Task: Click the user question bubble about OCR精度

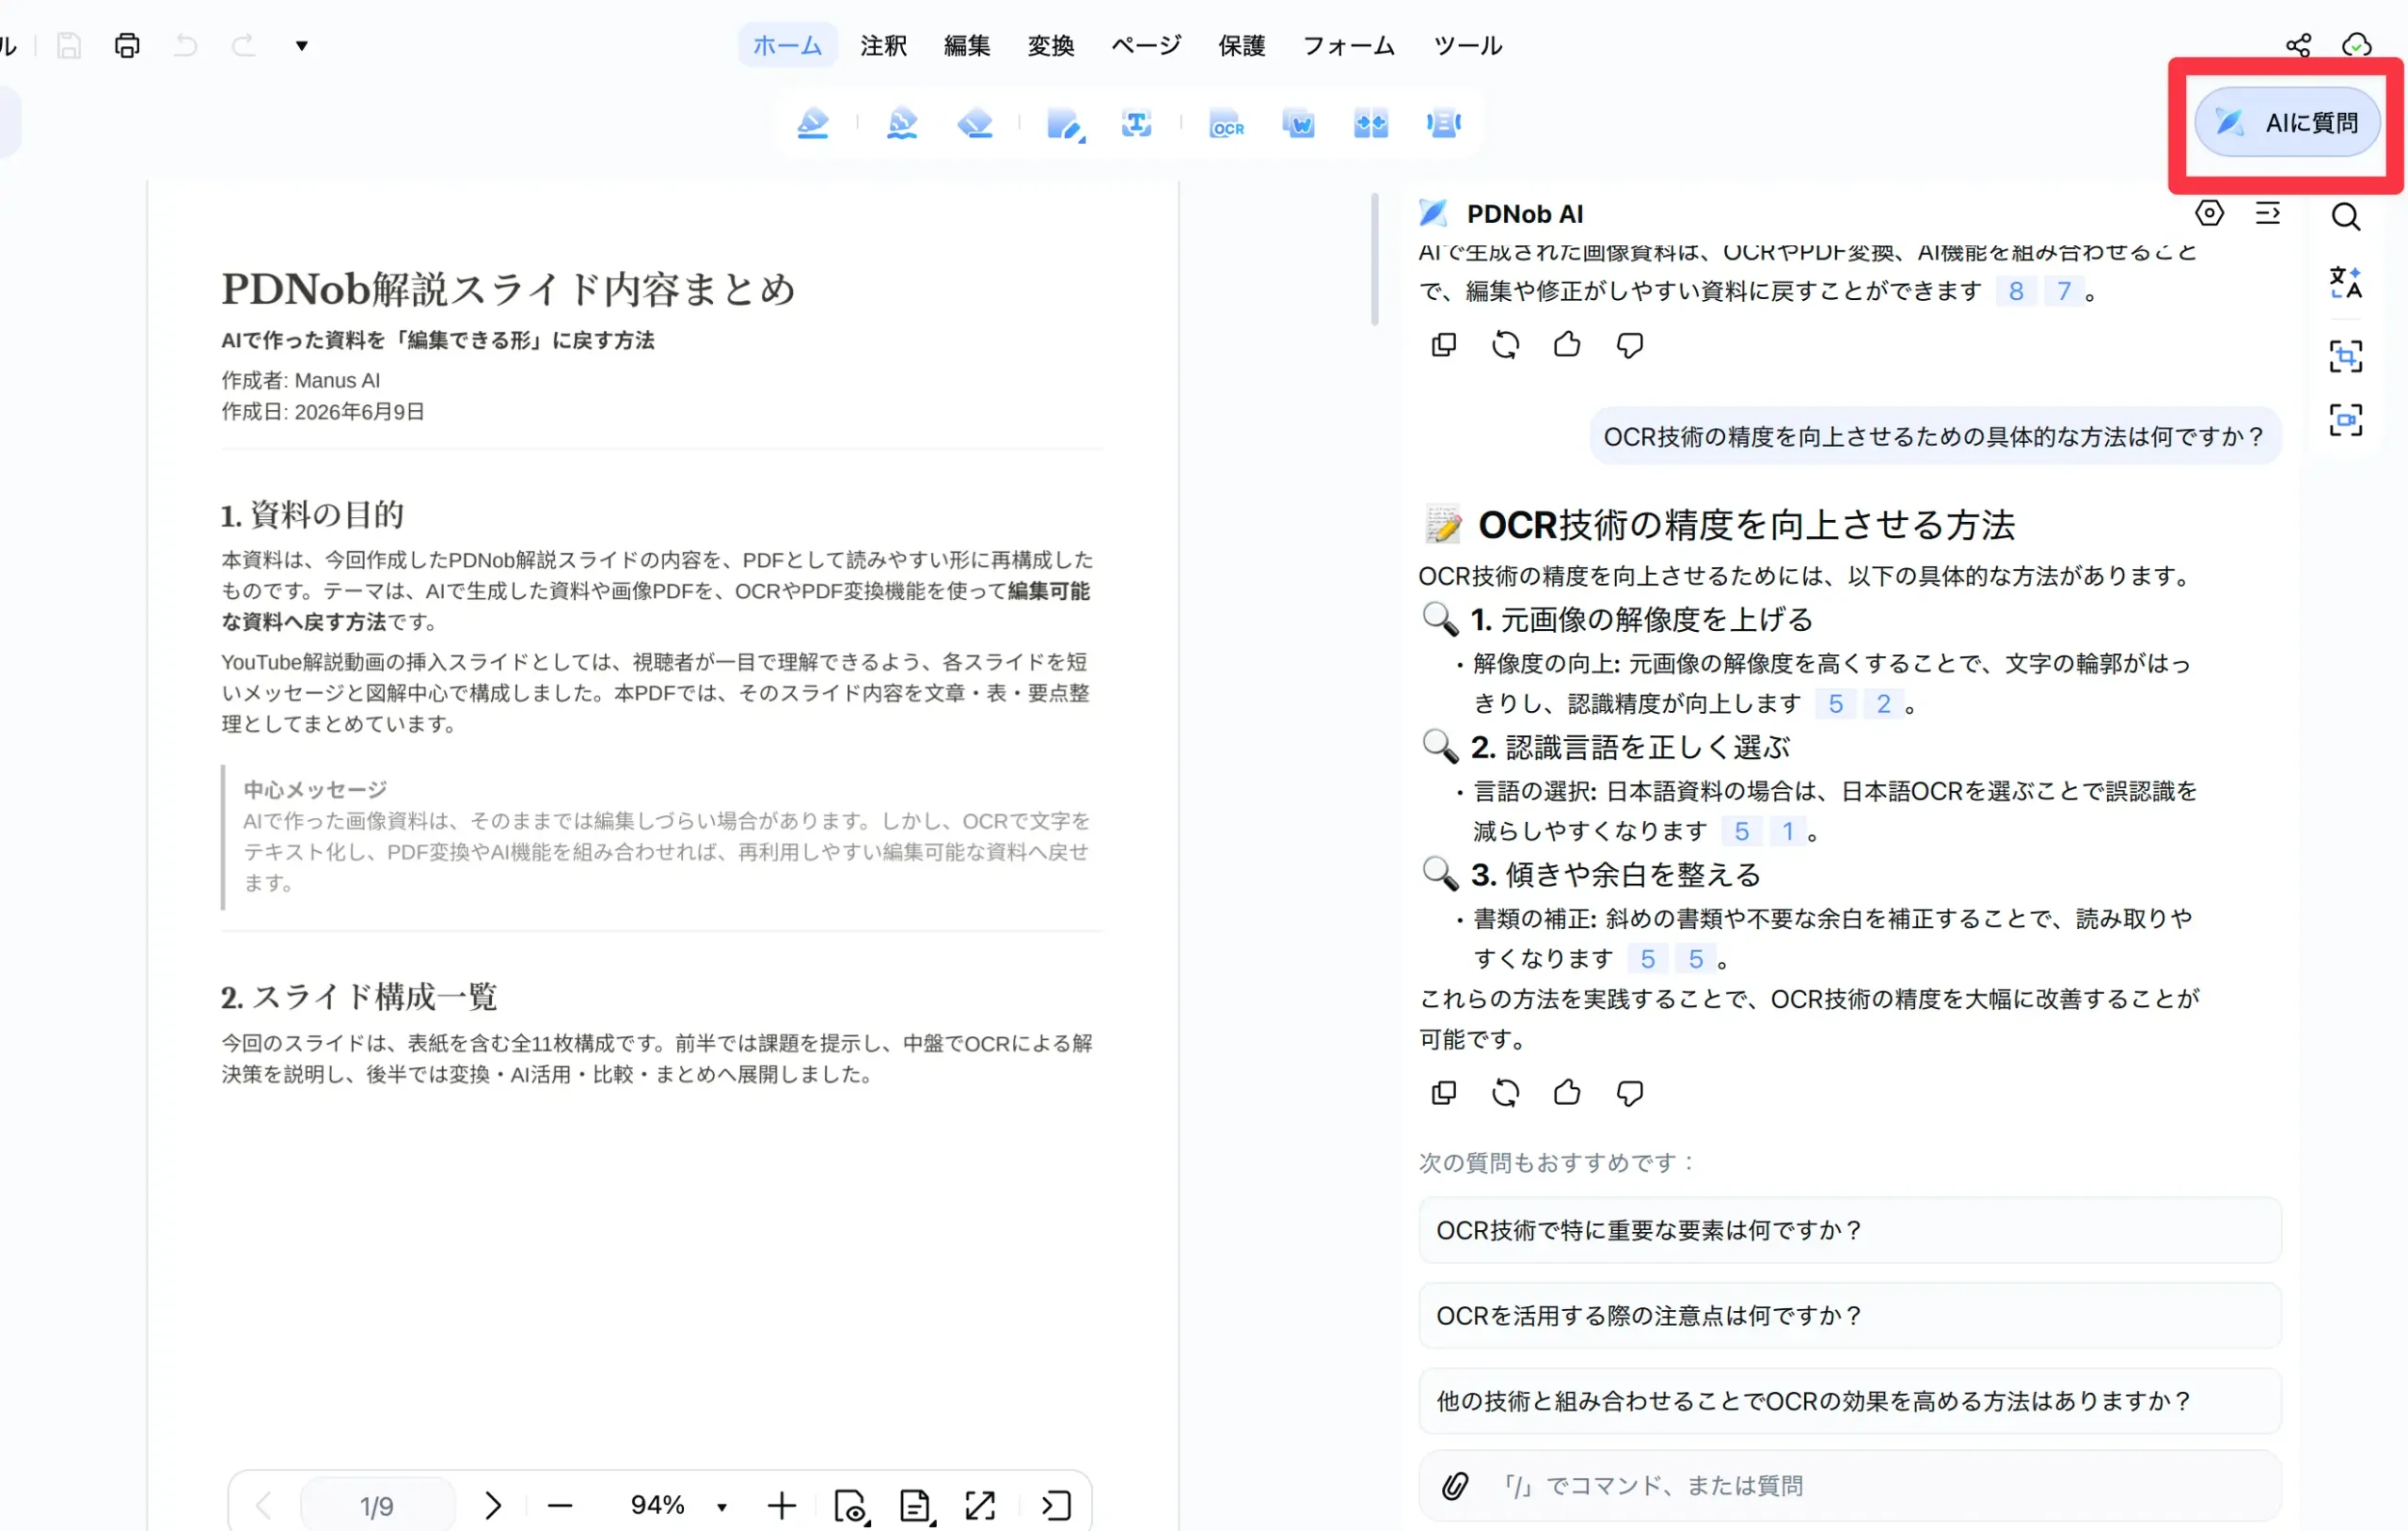Action: pos(1935,436)
